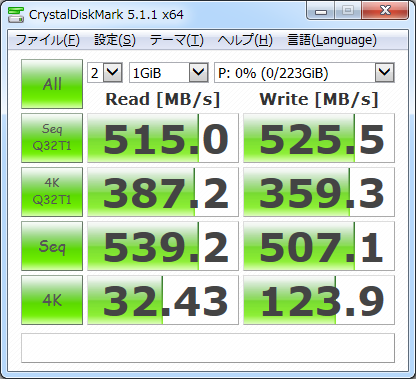Select the Seq Q32T1 read value 515.0

point(163,138)
